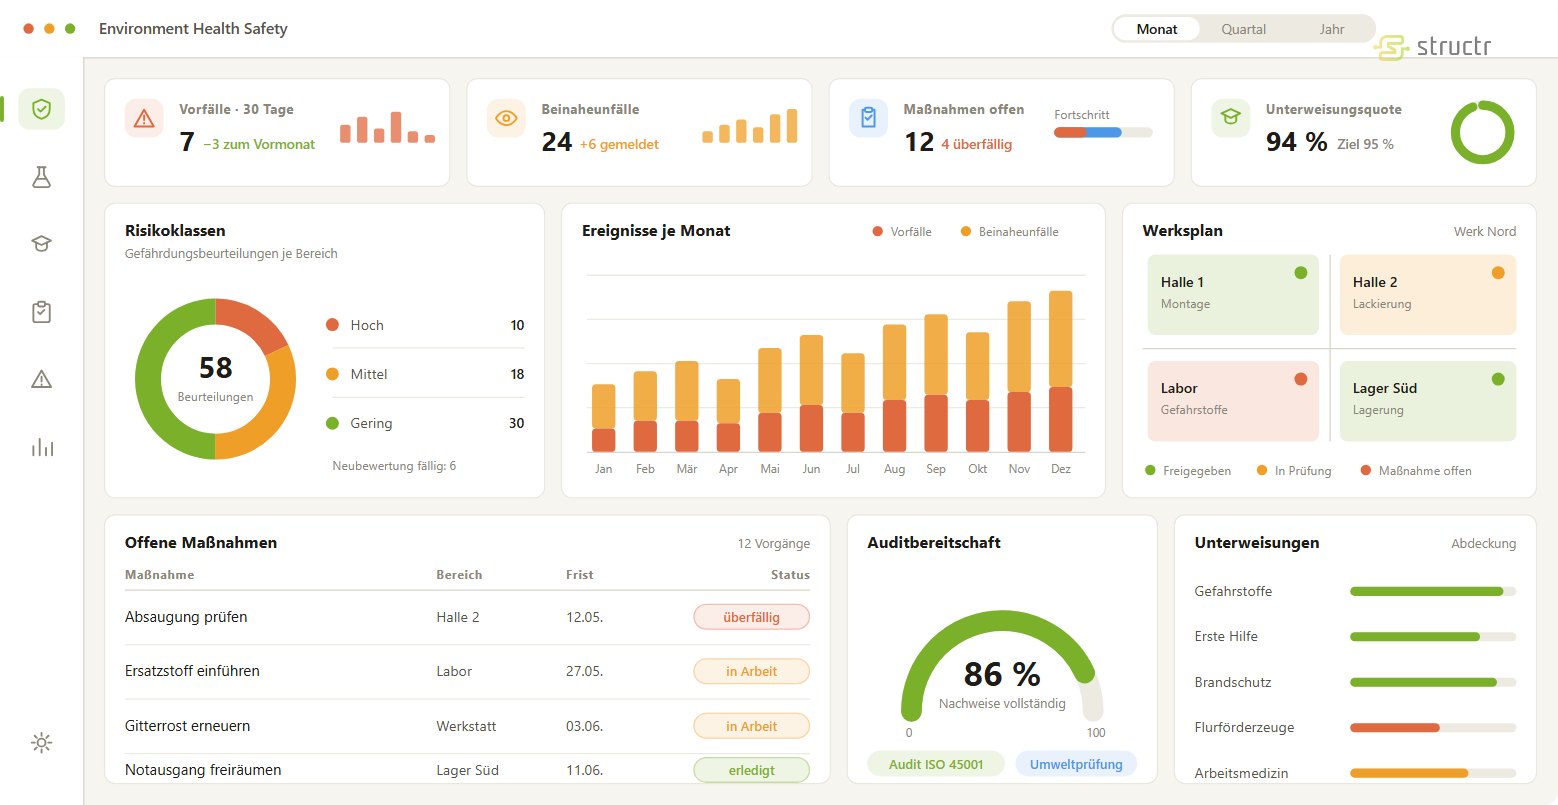The width and height of the screenshot is (1558, 805).
Task: Switch to the Jahr period
Action: click(x=1332, y=29)
